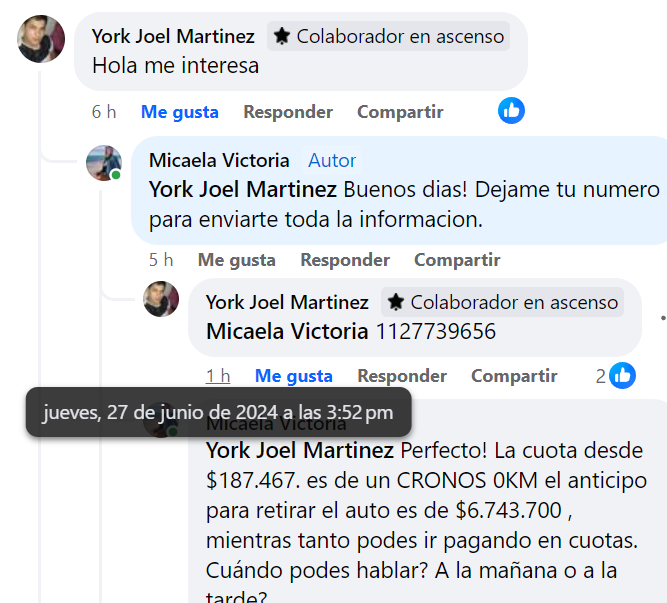Open the "1 h" timestamp link
Viewport: 667px width, 603px height.
[x=218, y=376]
